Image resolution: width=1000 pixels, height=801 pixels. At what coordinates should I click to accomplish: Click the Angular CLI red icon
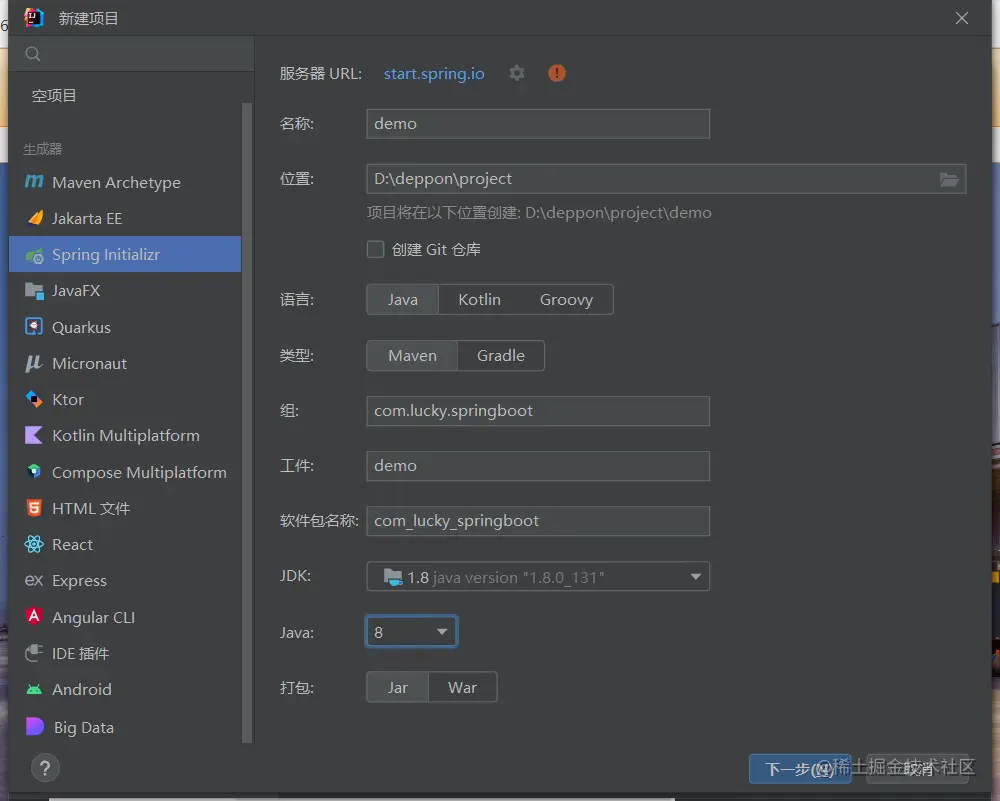[34, 616]
